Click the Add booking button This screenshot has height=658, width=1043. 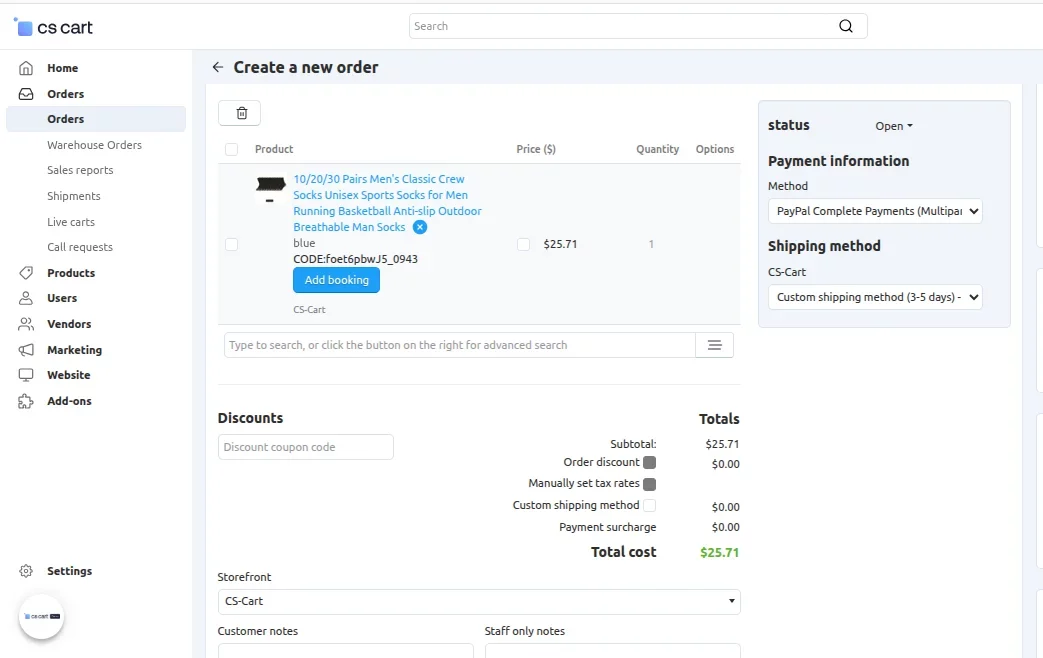(x=336, y=280)
